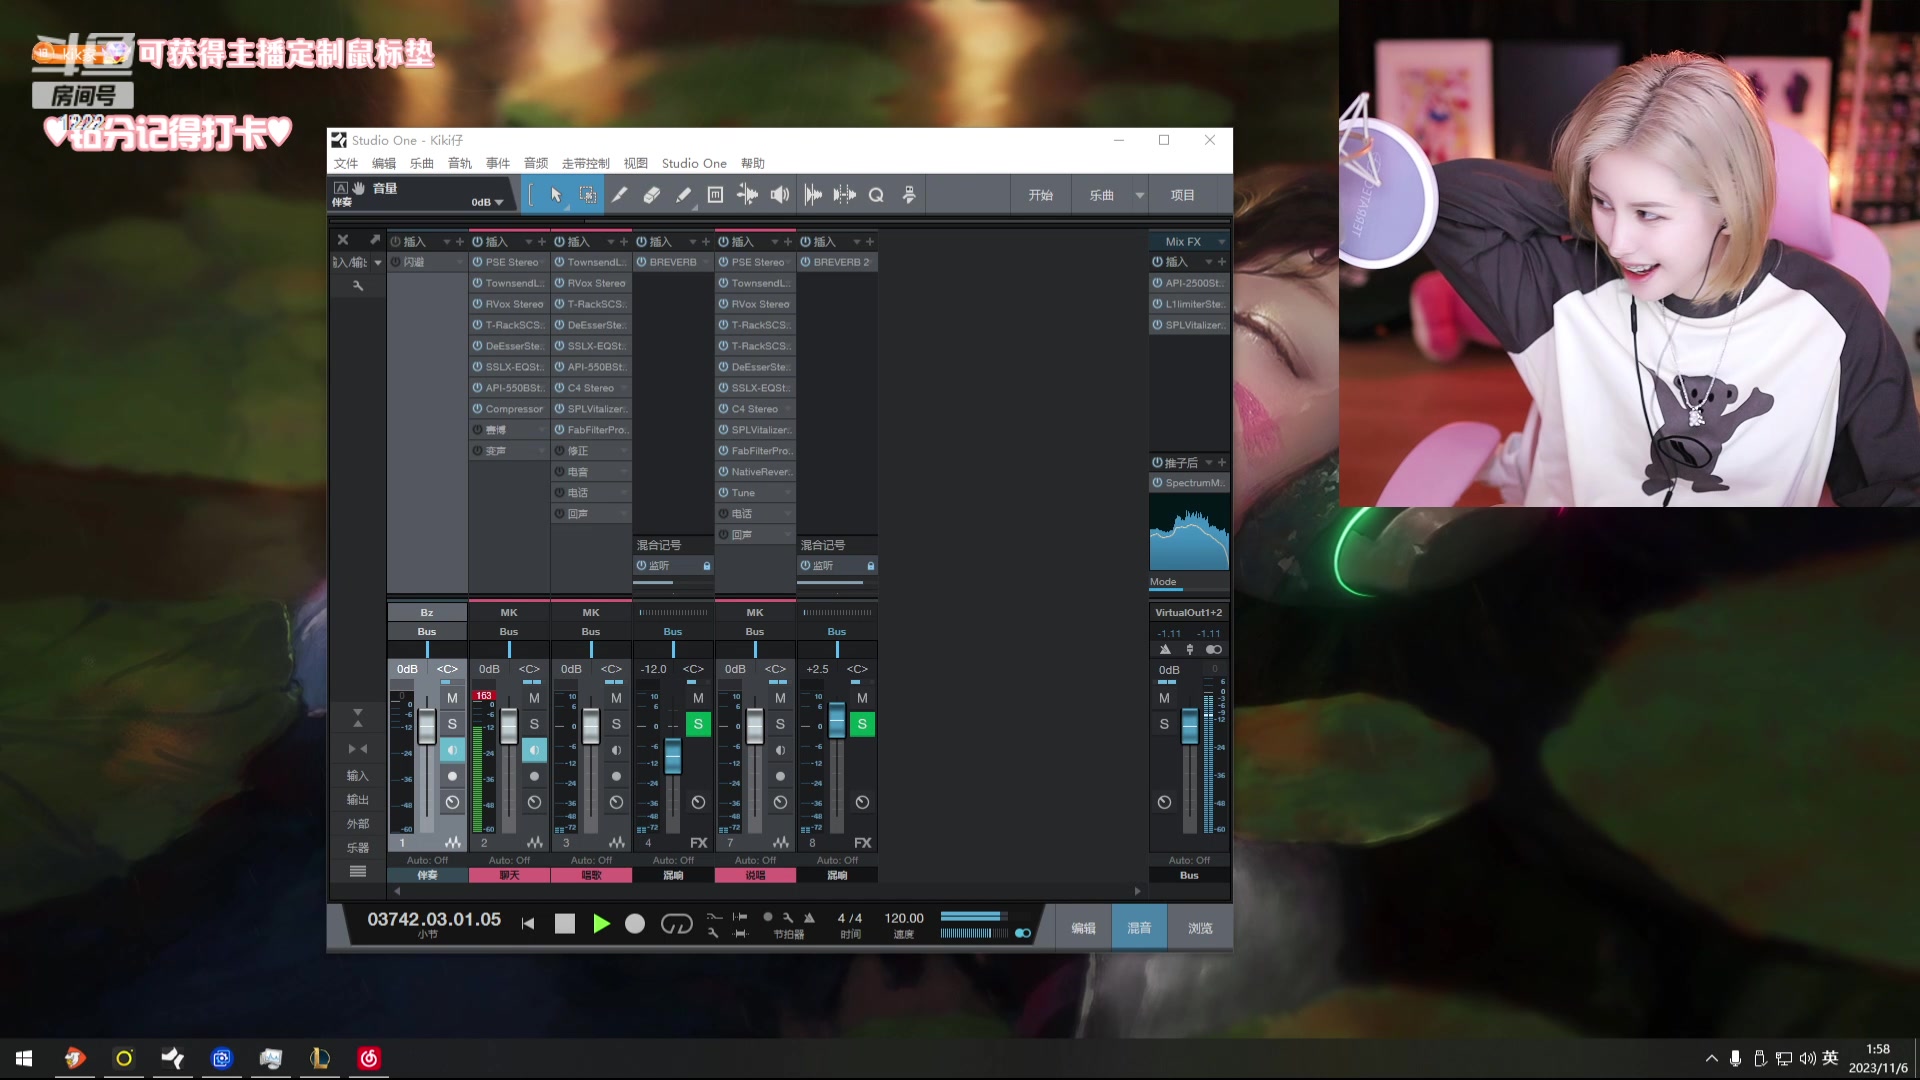Image resolution: width=1920 pixels, height=1080 pixels.
Task: Click the 120.00 tempo field
Action: (904, 918)
